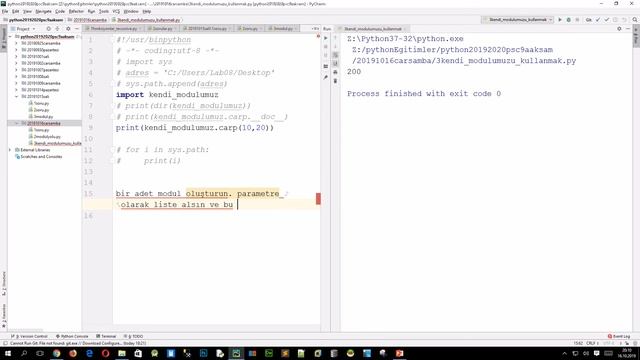Viewport: 640px width, 360px height.
Task: Click Run tab 3kendi_modulumuzu_kullanmak
Action: point(372,29)
